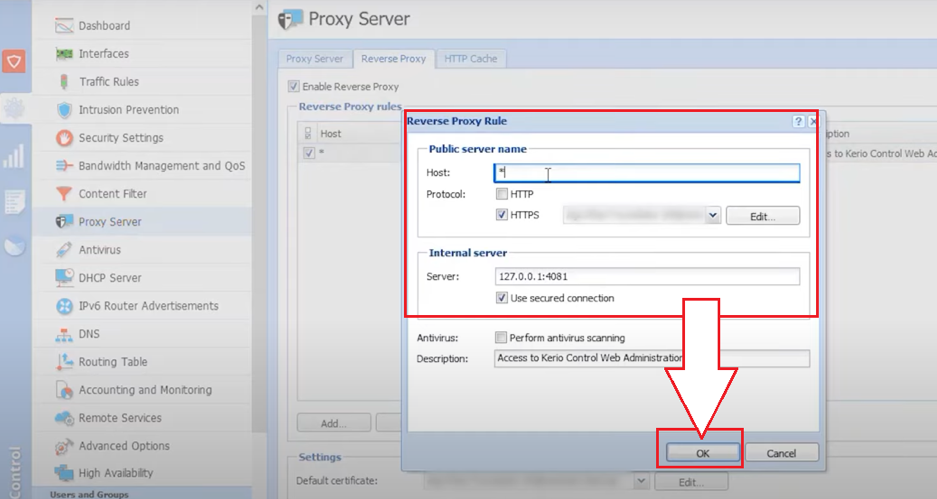Screen dimensions: 937x499
Task: Toggle the Enable Reverse Proxy checkbox
Action: pyautogui.click(x=293, y=87)
